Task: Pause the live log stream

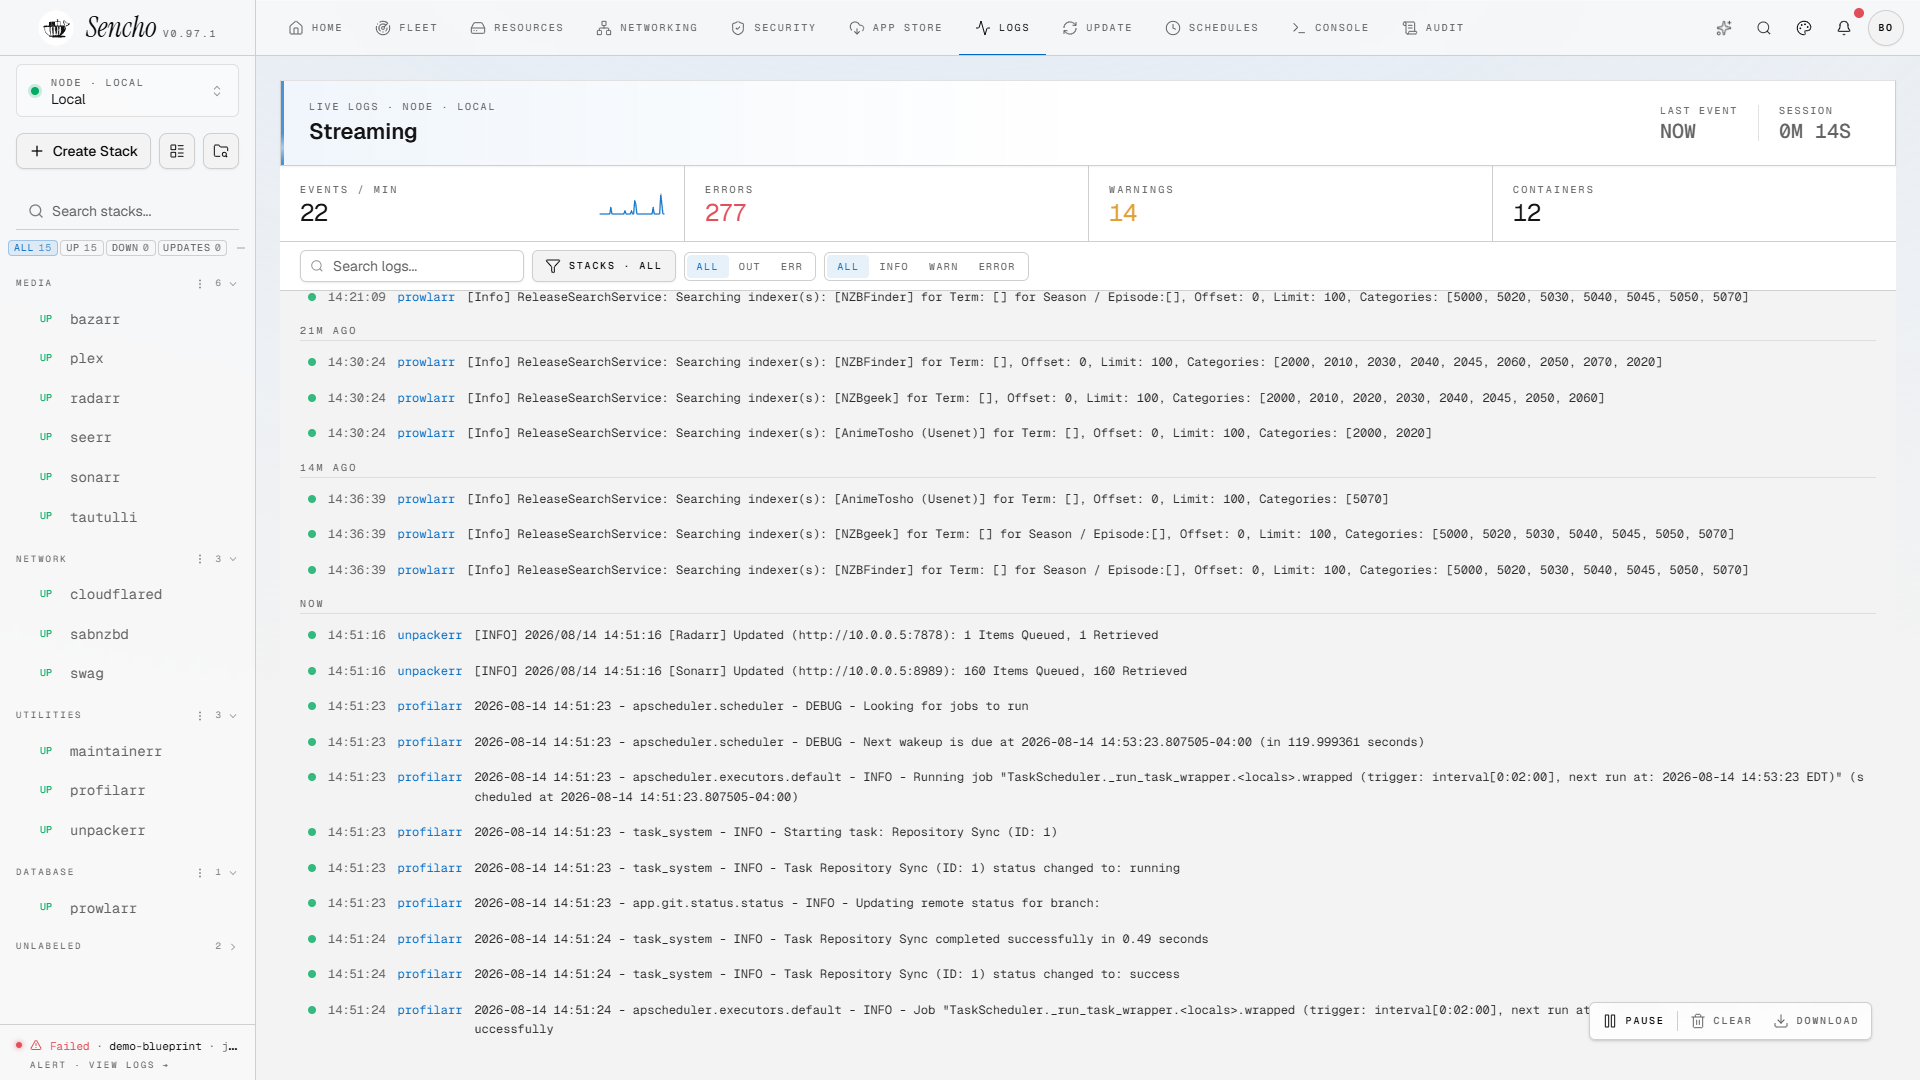Action: 1634,1021
